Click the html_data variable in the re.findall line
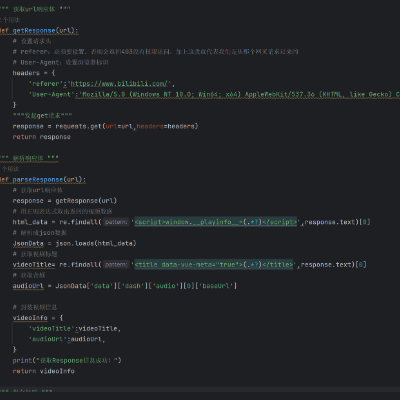400x400 pixels. click(x=30, y=222)
